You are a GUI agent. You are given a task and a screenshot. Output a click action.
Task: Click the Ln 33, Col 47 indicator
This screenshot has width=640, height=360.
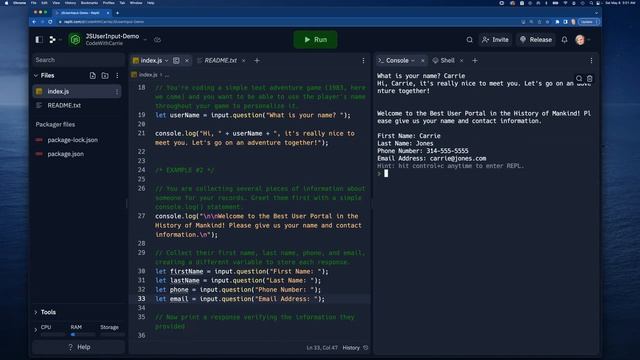(x=322, y=348)
